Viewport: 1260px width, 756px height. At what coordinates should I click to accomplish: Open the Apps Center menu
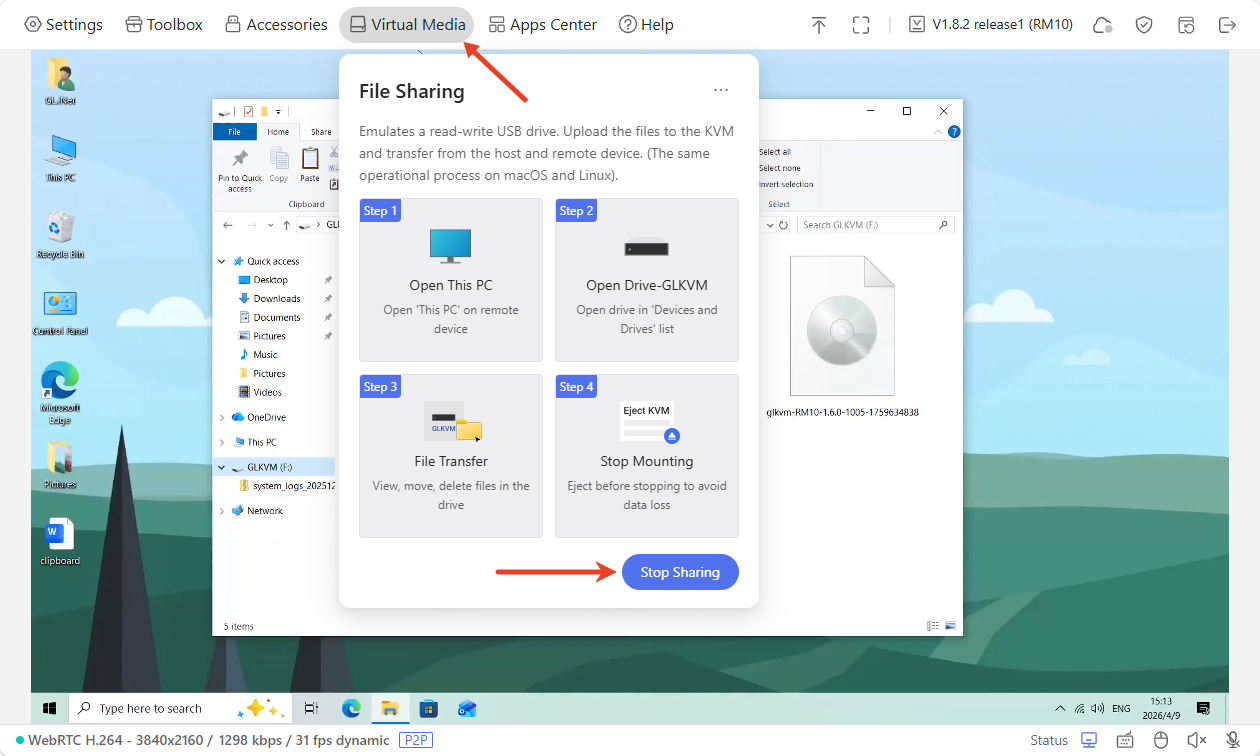(542, 25)
